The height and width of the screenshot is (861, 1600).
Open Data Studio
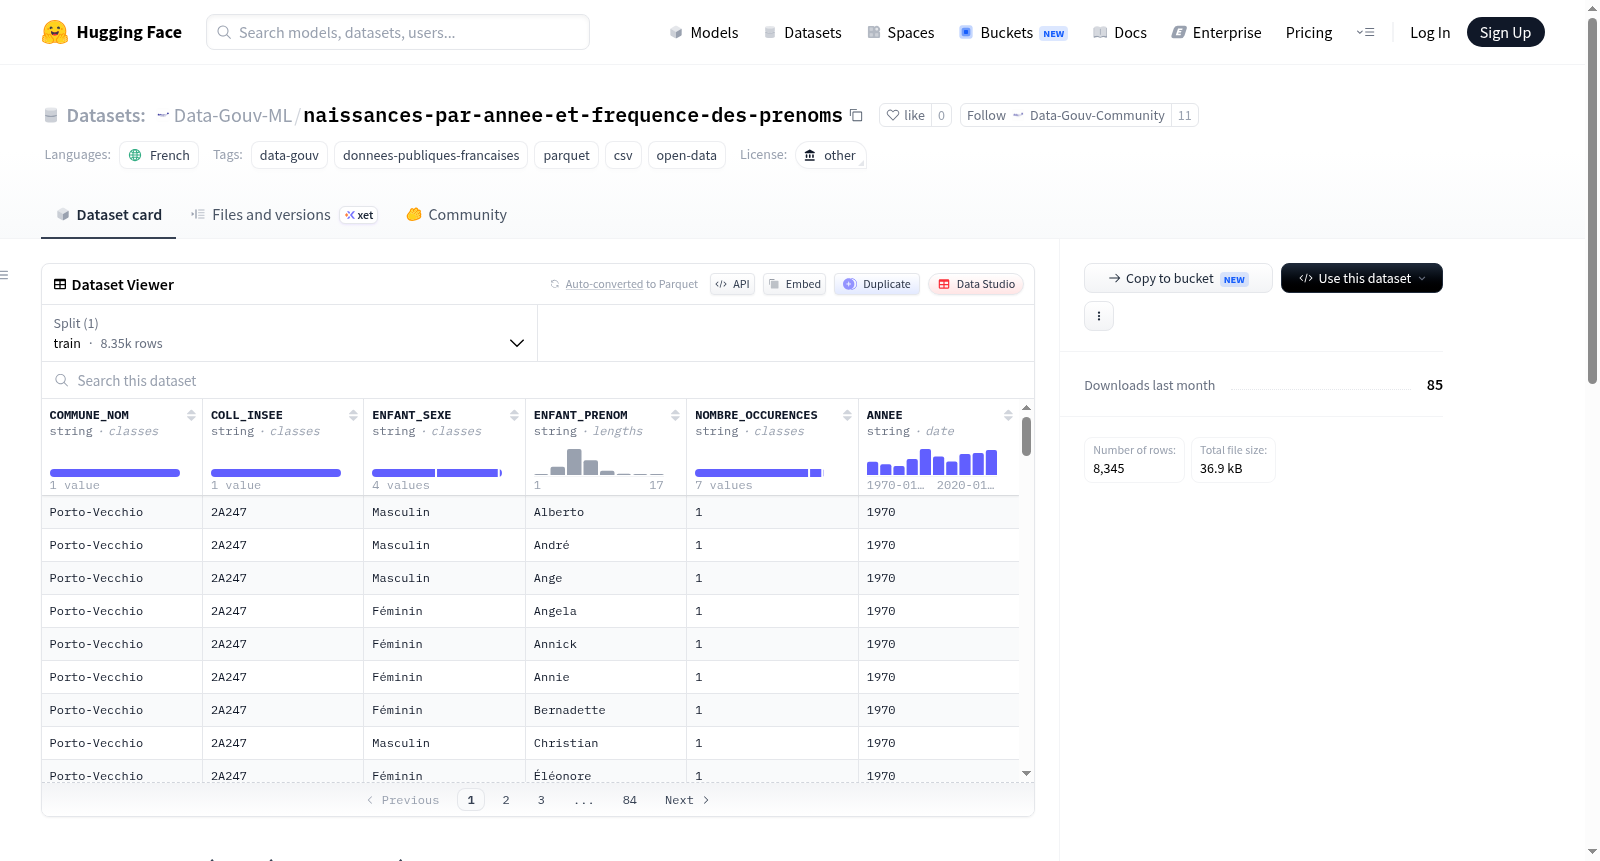tap(976, 284)
